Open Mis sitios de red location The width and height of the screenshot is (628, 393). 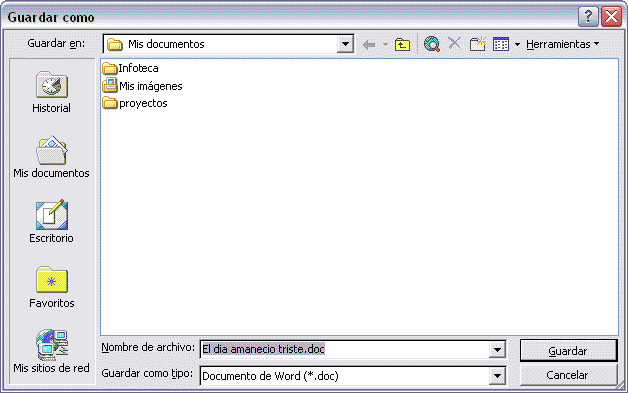[x=51, y=351]
